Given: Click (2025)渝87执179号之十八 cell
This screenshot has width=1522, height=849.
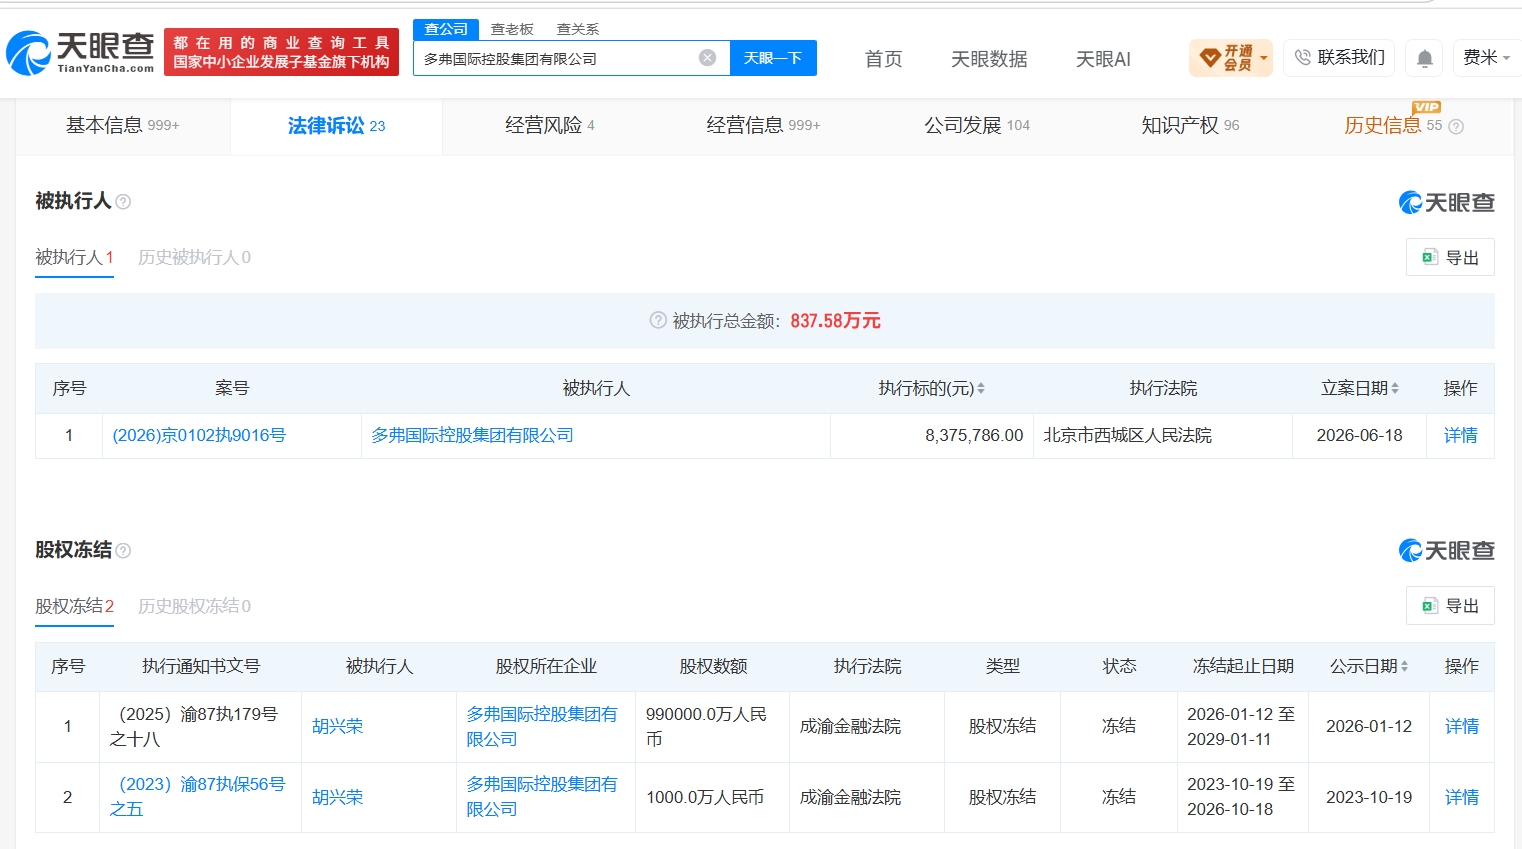Looking at the screenshot, I should click(x=198, y=726).
